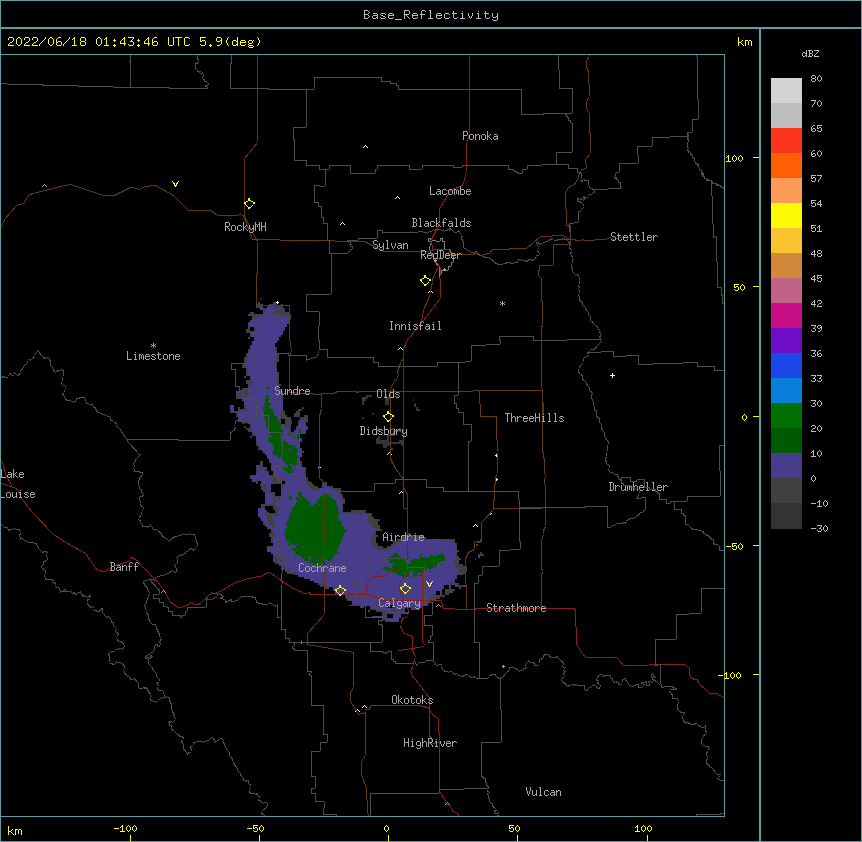The height and width of the screenshot is (842, 862).
Task: Click the red 65 dBZ color swatch
Action: [786, 140]
